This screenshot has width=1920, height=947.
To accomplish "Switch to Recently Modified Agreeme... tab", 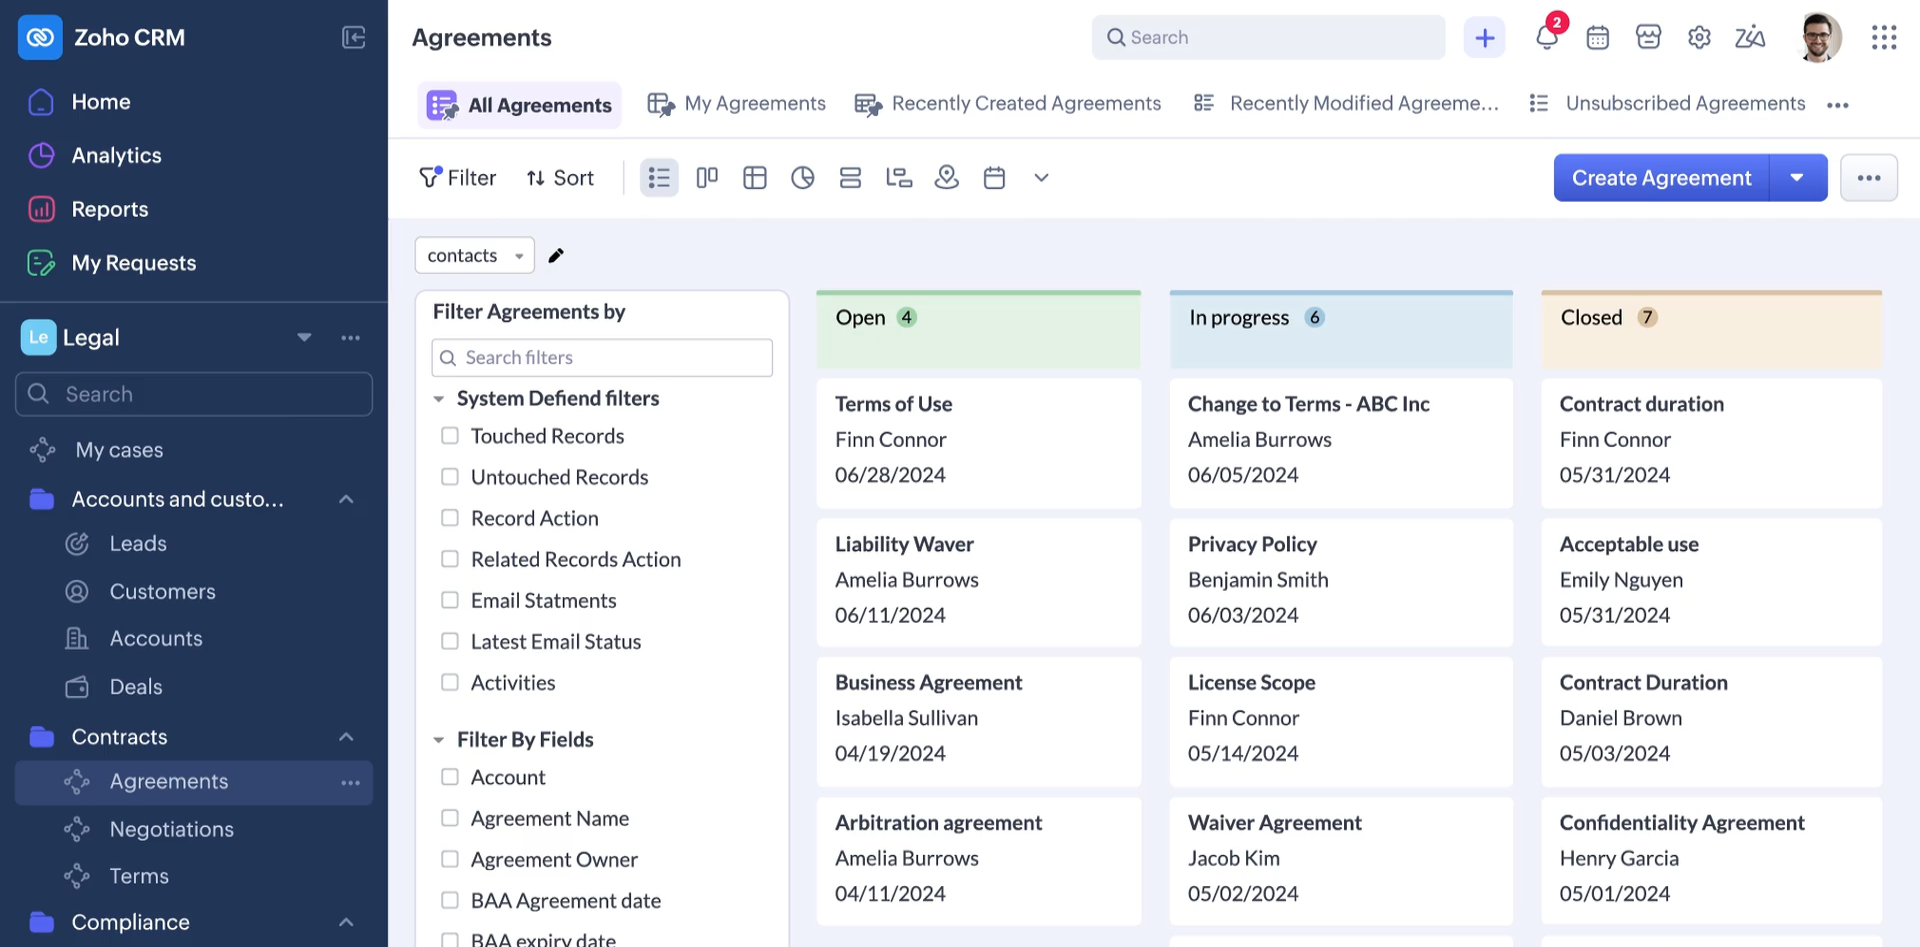I will point(1346,104).
